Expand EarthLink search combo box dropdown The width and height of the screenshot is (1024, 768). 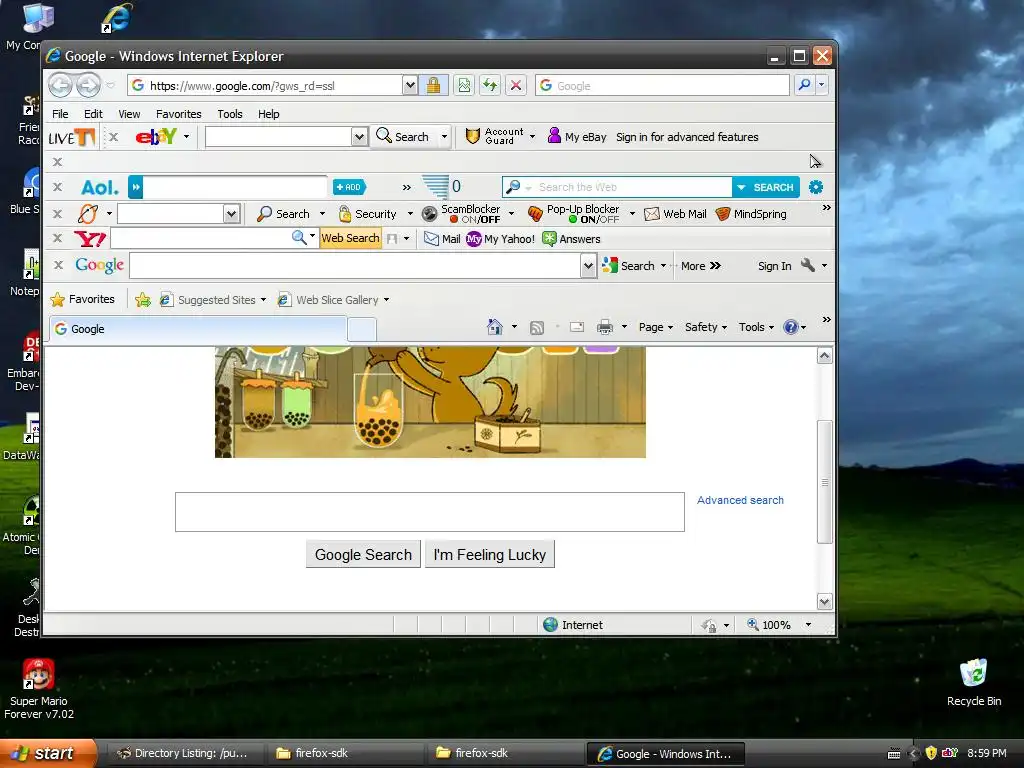231,214
